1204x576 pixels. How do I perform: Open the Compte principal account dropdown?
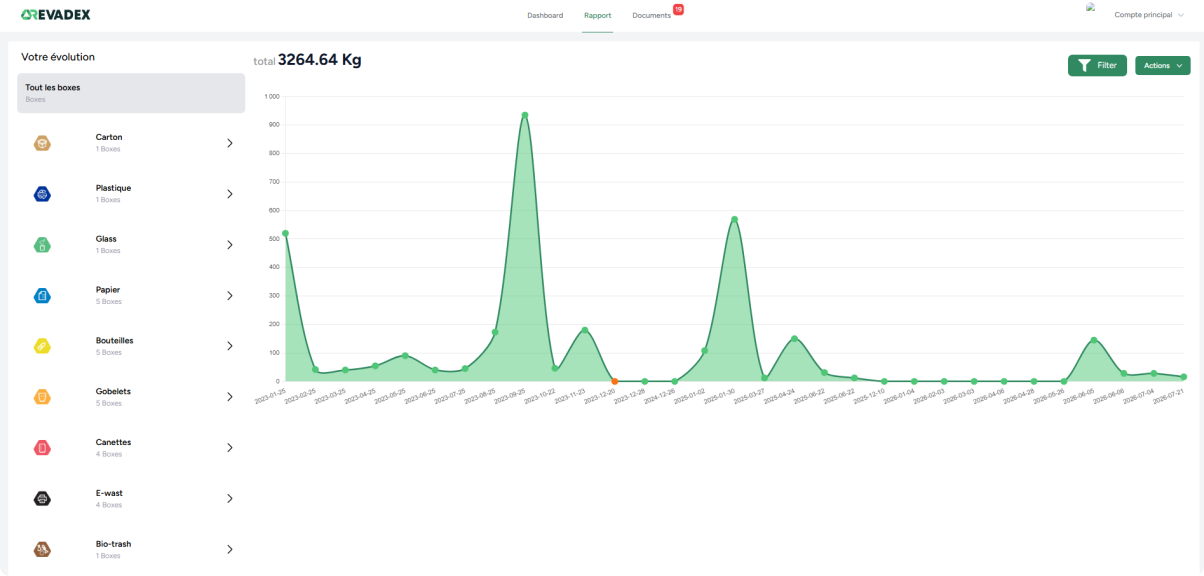[1150, 15]
